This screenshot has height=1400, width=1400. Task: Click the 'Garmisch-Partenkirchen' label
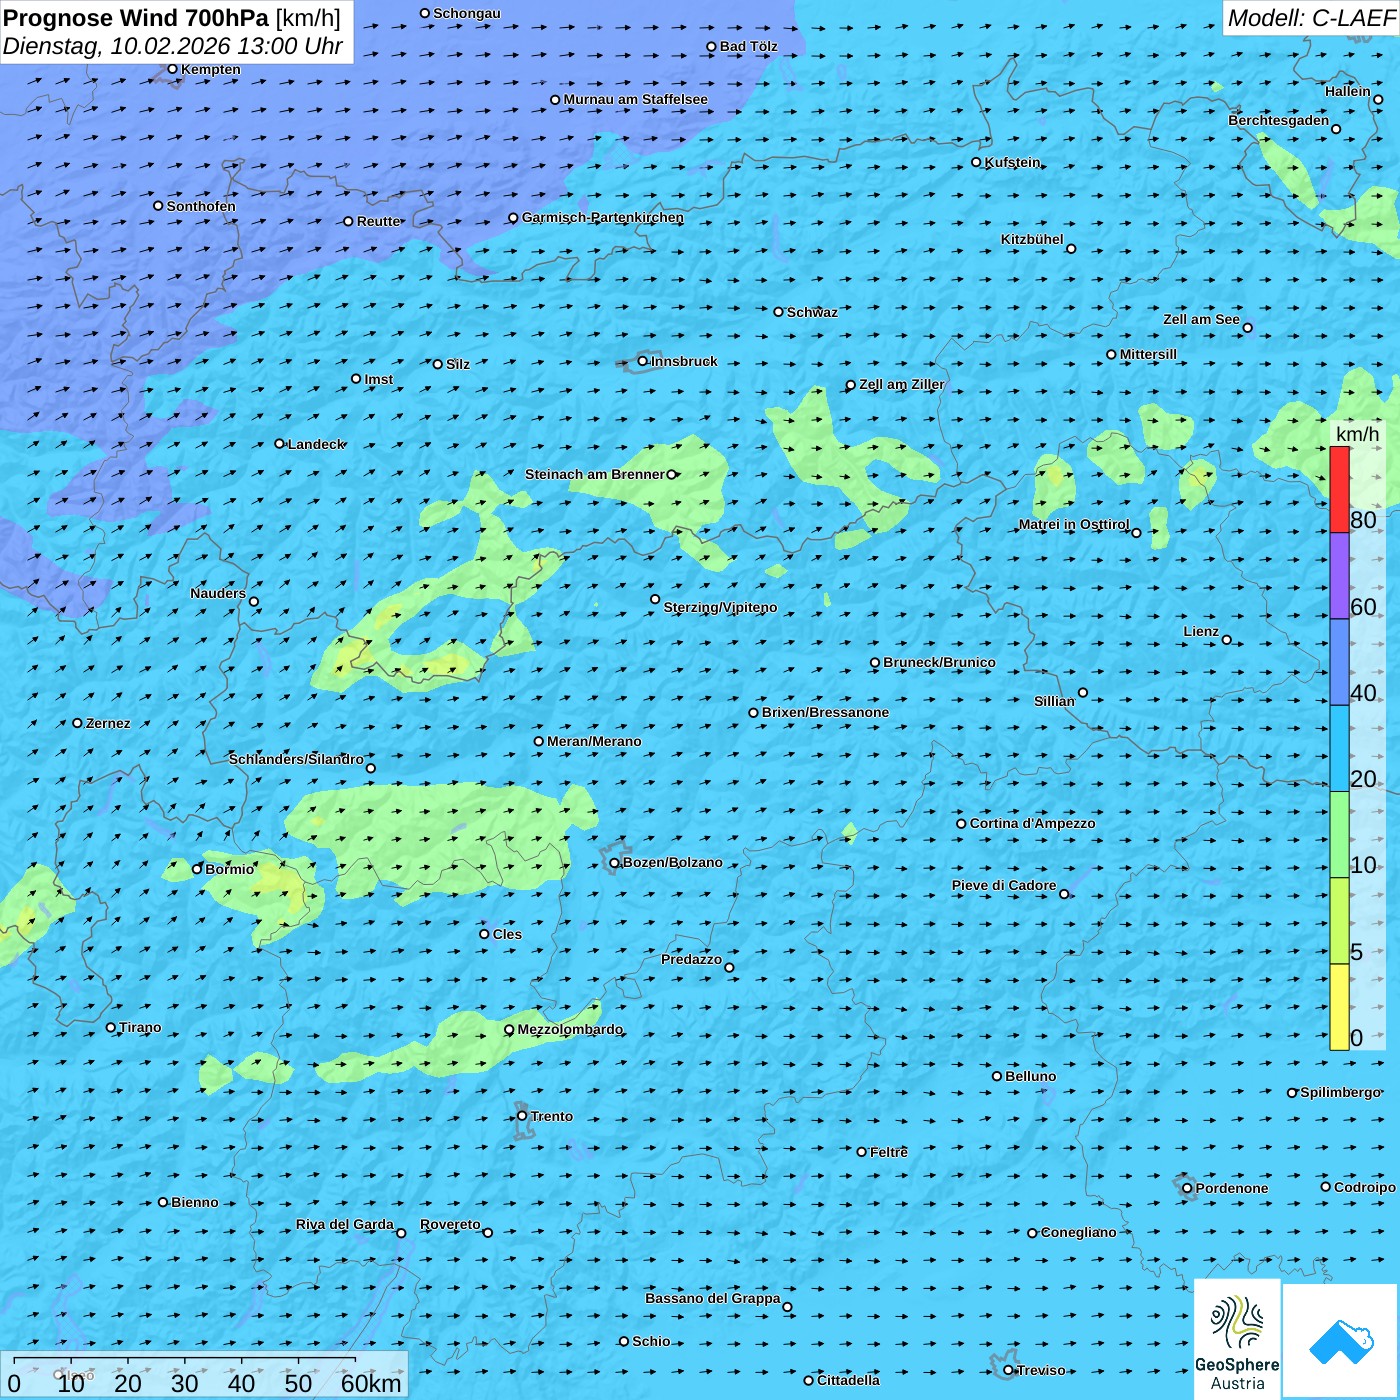603,217
